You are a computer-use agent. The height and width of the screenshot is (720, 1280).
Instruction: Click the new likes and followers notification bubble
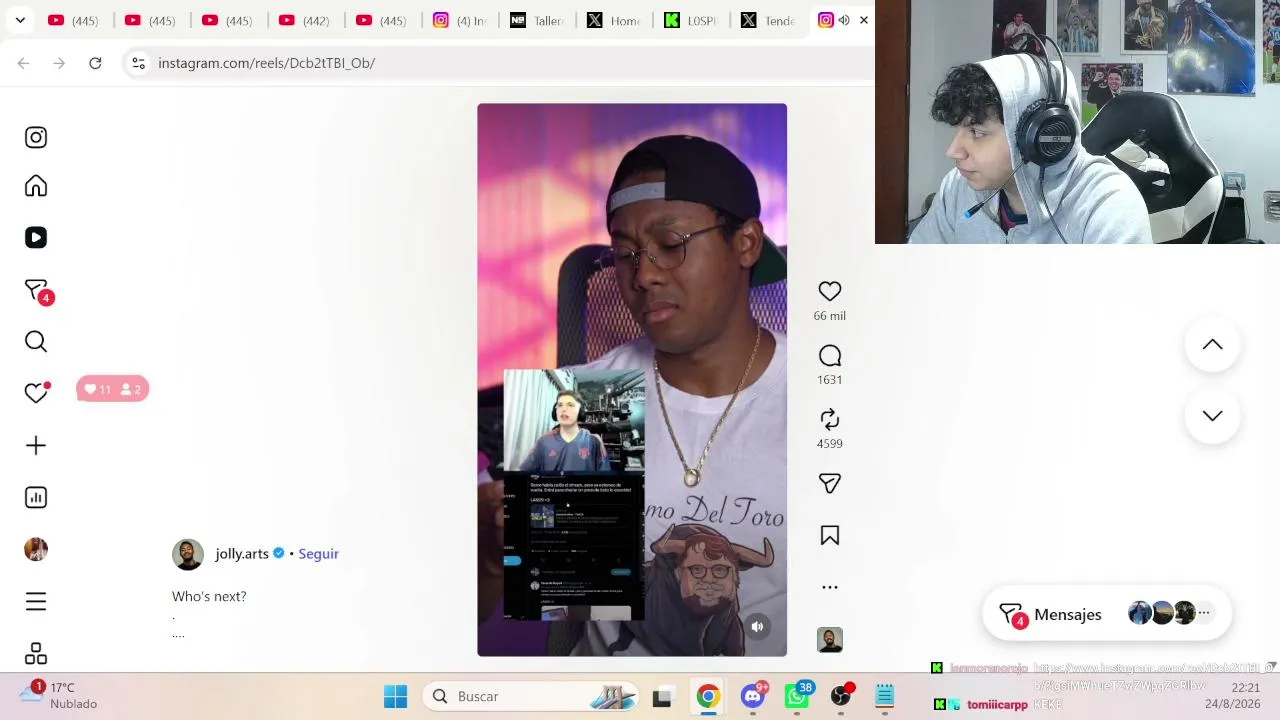click(x=112, y=389)
